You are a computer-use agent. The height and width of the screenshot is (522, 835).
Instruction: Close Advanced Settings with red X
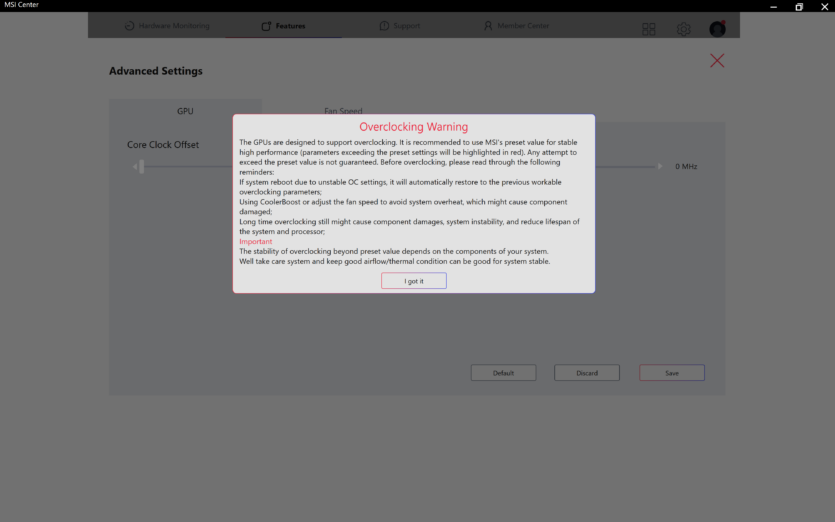717,61
